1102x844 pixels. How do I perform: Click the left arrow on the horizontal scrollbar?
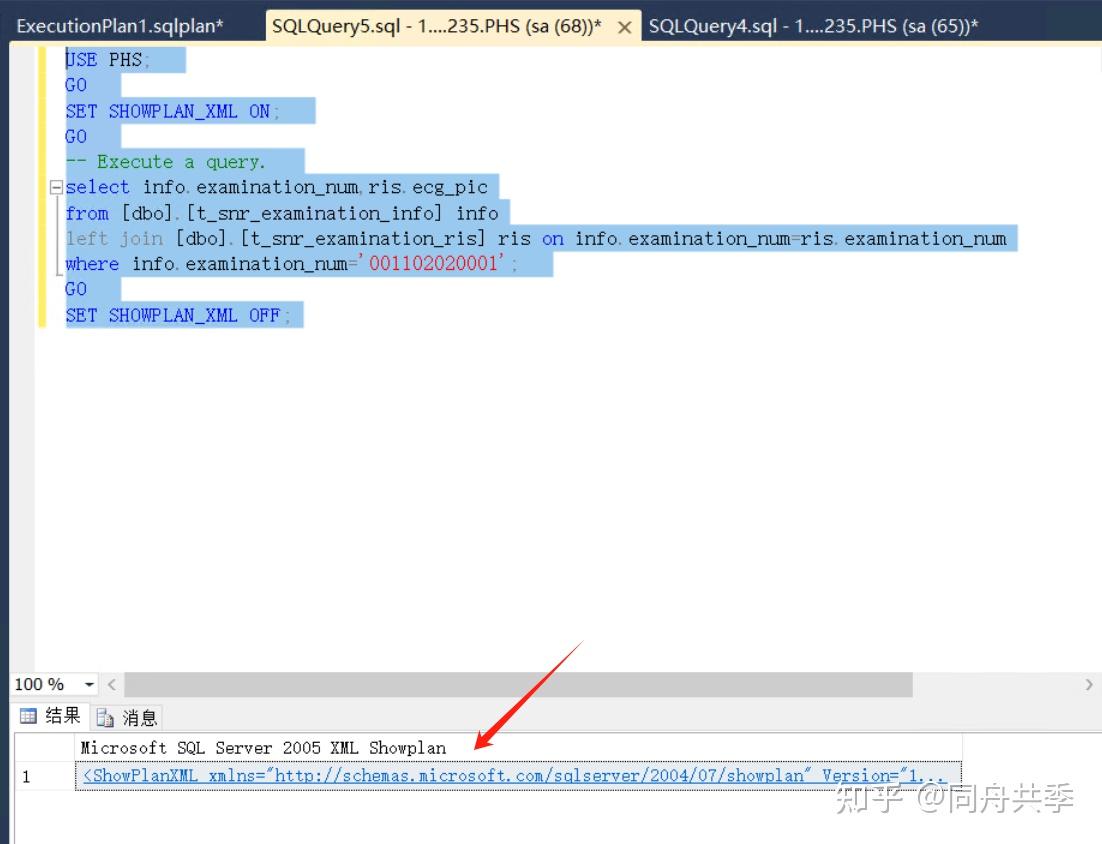(x=110, y=685)
